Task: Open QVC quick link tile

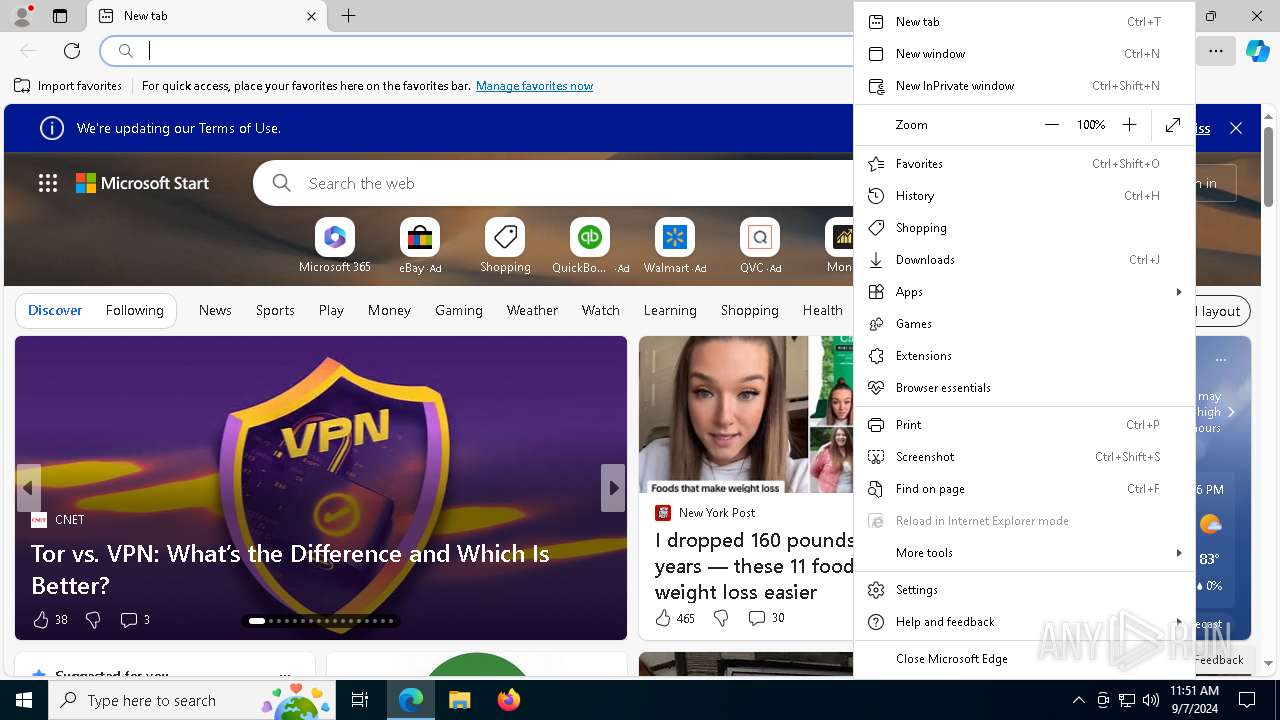Action: pos(760,246)
